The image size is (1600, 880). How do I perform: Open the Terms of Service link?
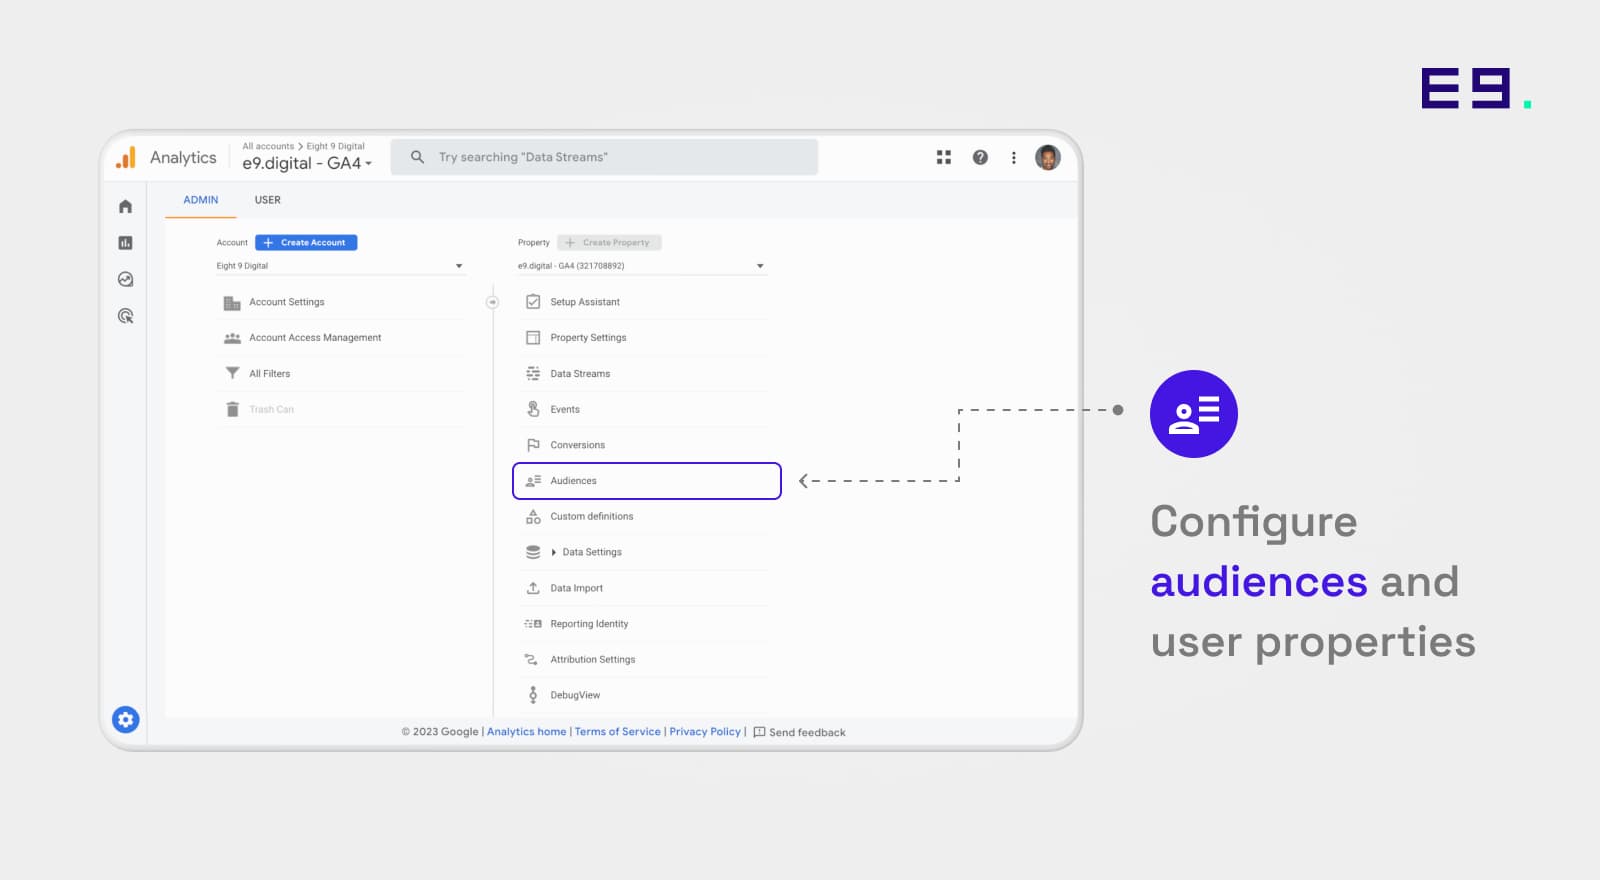point(617,732)
